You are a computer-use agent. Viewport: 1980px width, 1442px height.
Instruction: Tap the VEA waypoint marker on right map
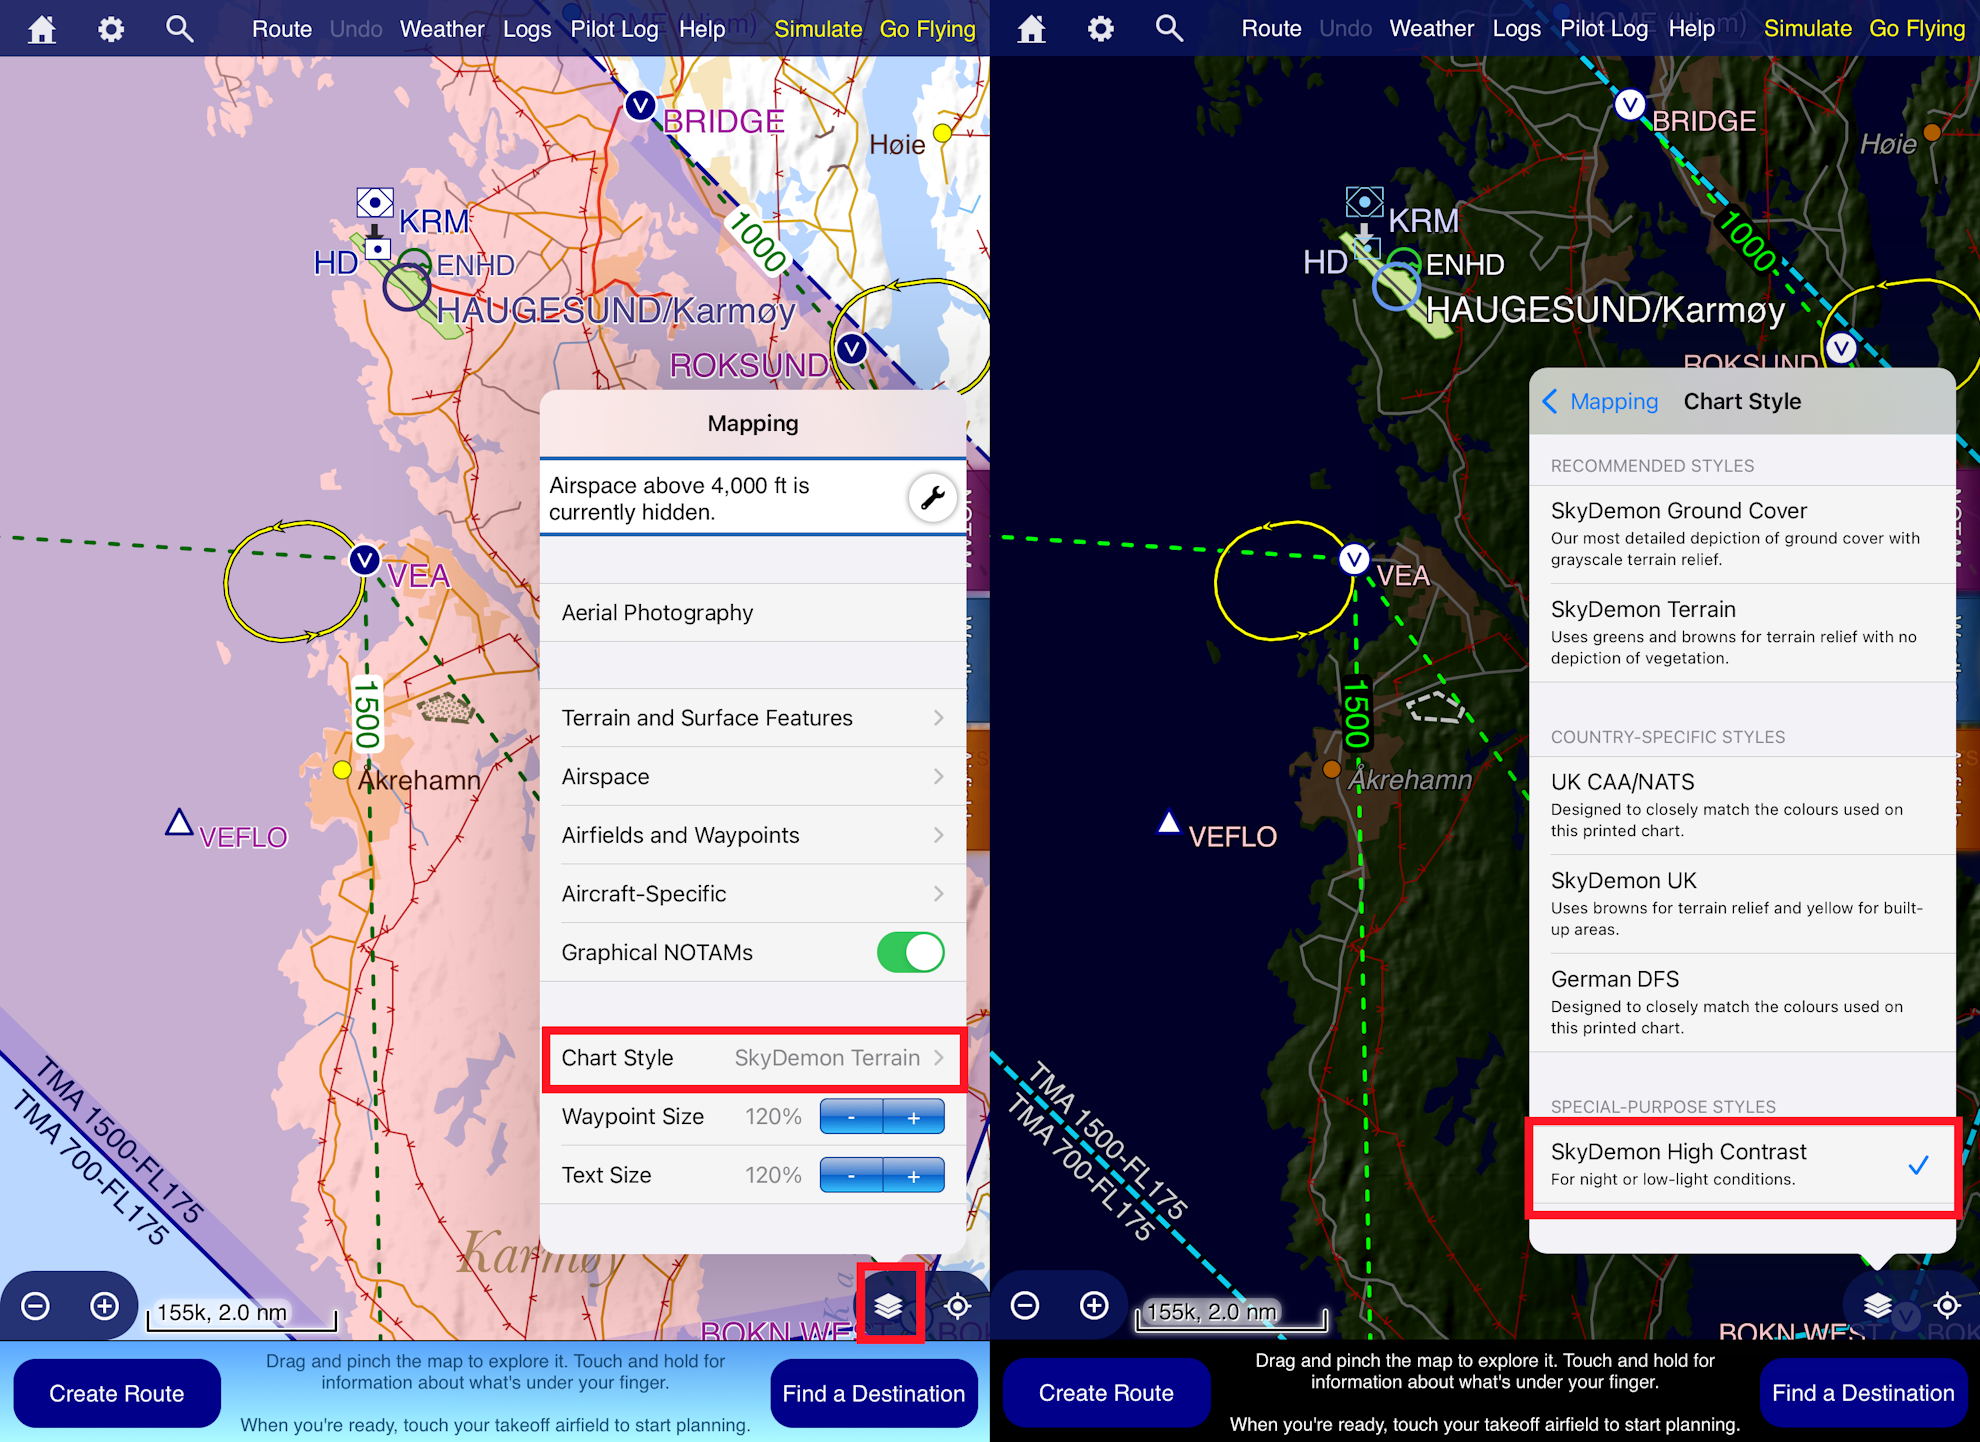pyautogui.click(x=1354, y=559)
